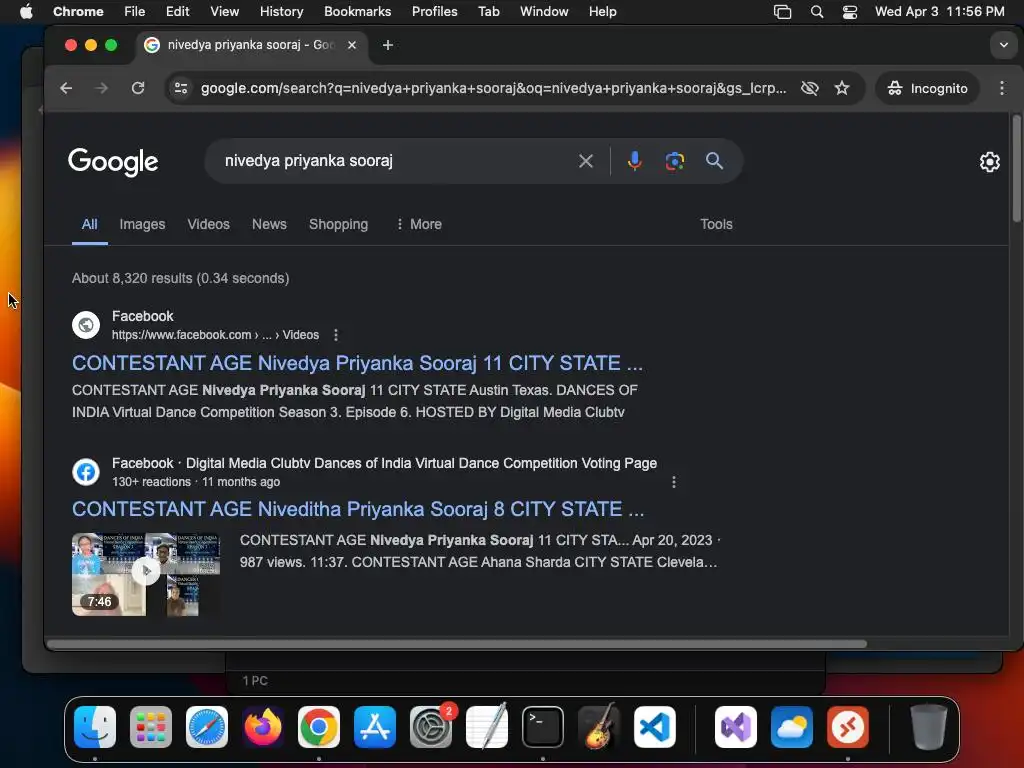Launch Safari from the Dock

click(207, 727)
